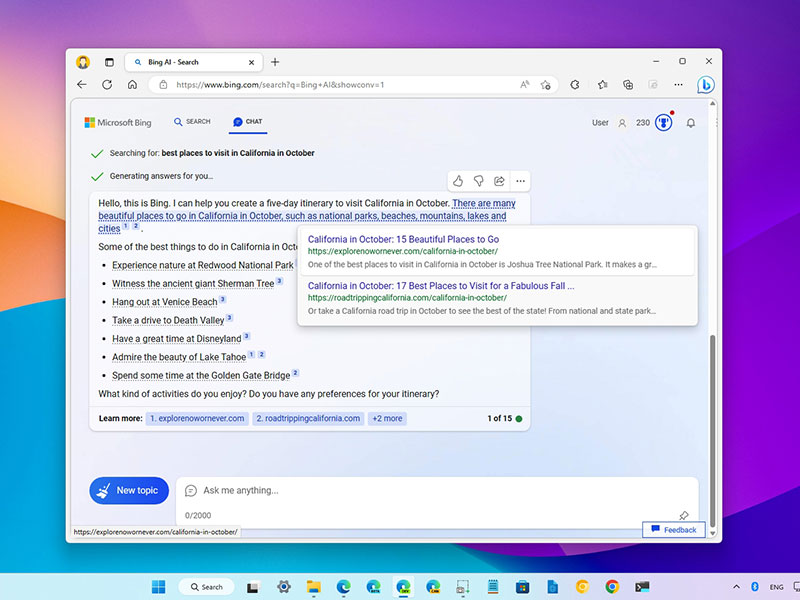Dislike the response with thumbs down

[x=479, y=181]
